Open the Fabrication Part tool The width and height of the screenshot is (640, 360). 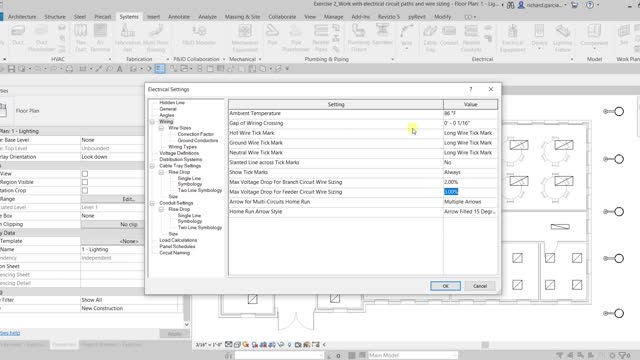tap(127, 38)
